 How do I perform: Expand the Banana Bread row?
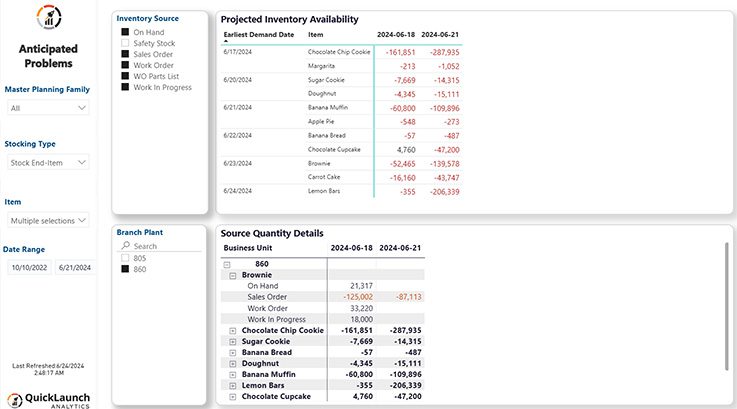click(x=233, y=352)
